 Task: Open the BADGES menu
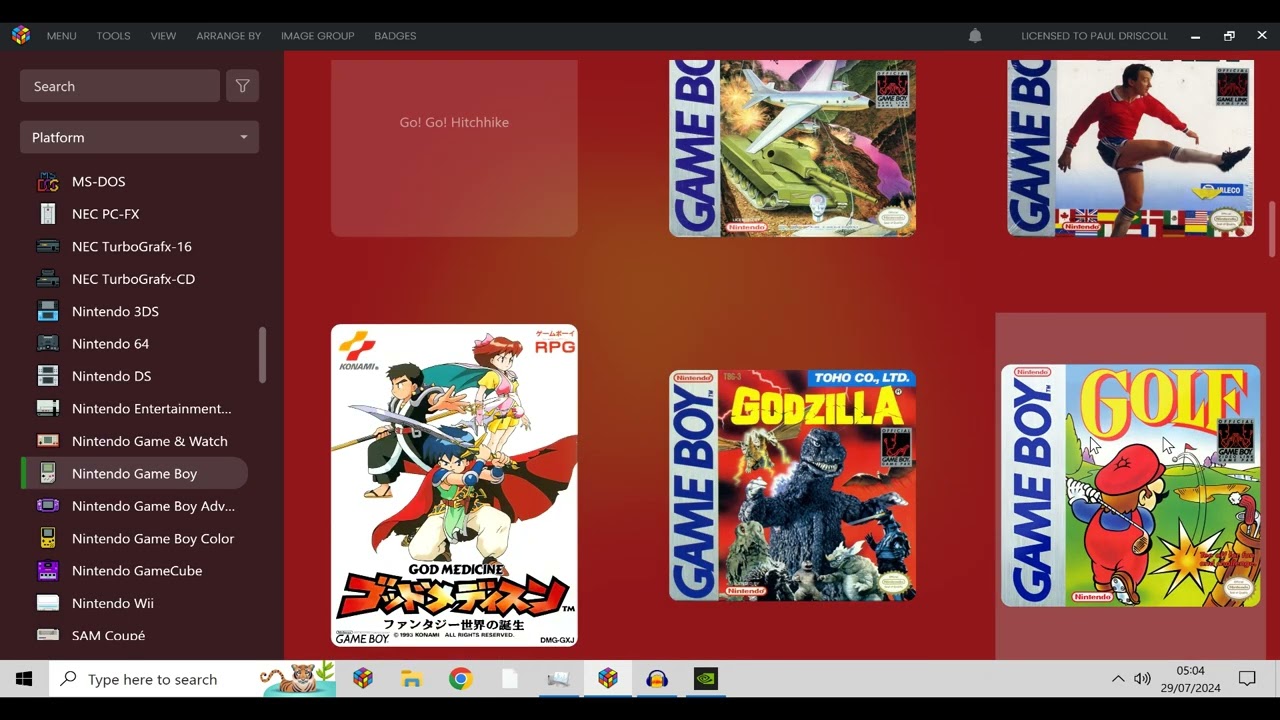pyautogui.click(x=395, y=36)
